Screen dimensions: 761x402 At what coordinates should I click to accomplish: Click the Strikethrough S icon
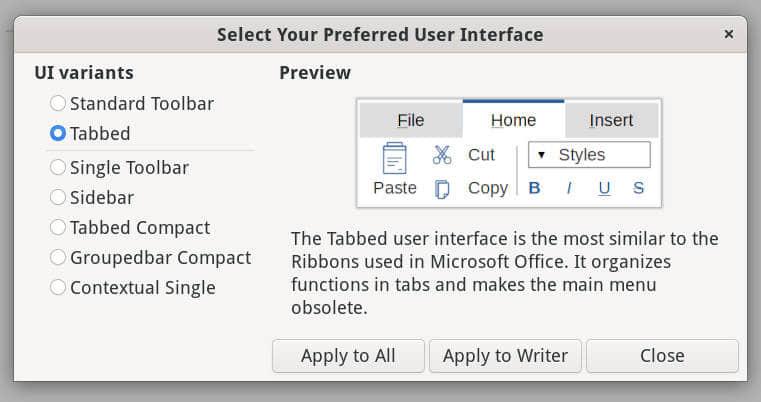coord(638,188)
